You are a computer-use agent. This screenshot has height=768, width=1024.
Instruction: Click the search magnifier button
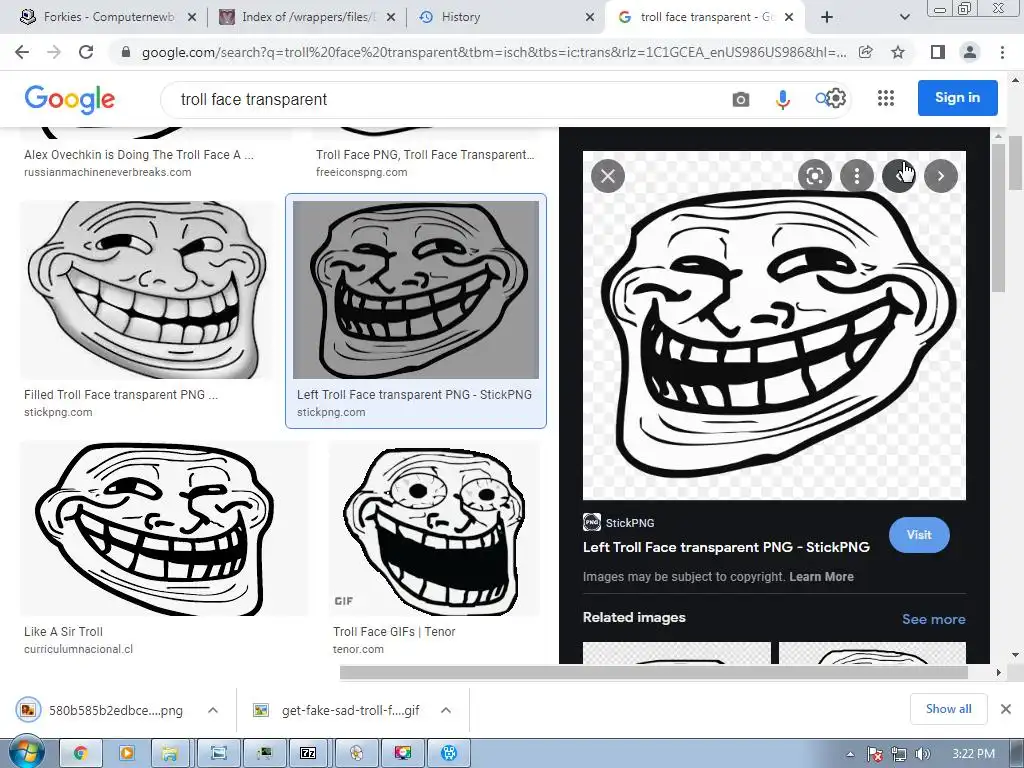click(x=822, y=99)
